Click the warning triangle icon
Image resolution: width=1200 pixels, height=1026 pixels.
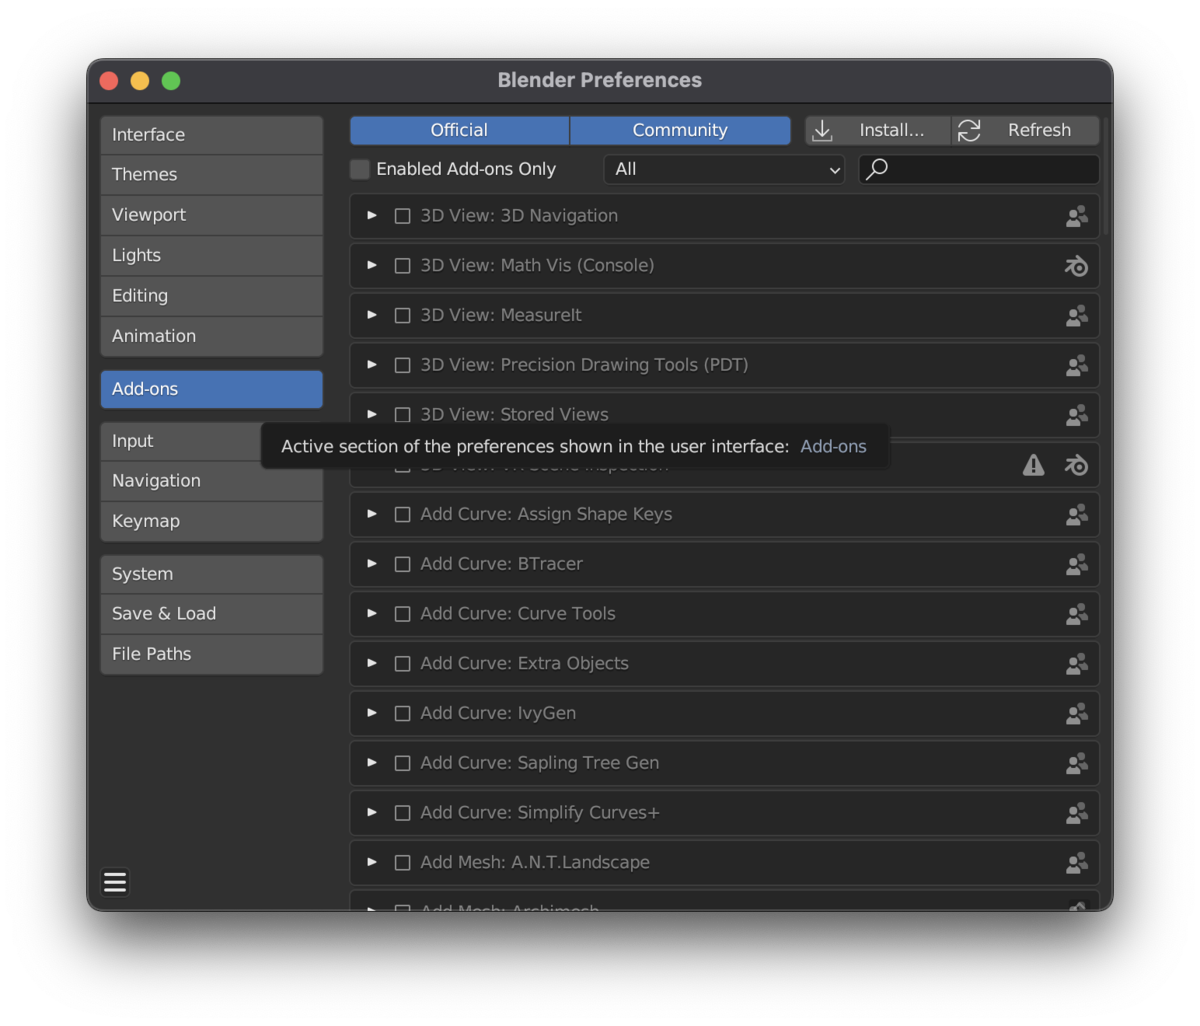coord(1033,465)
